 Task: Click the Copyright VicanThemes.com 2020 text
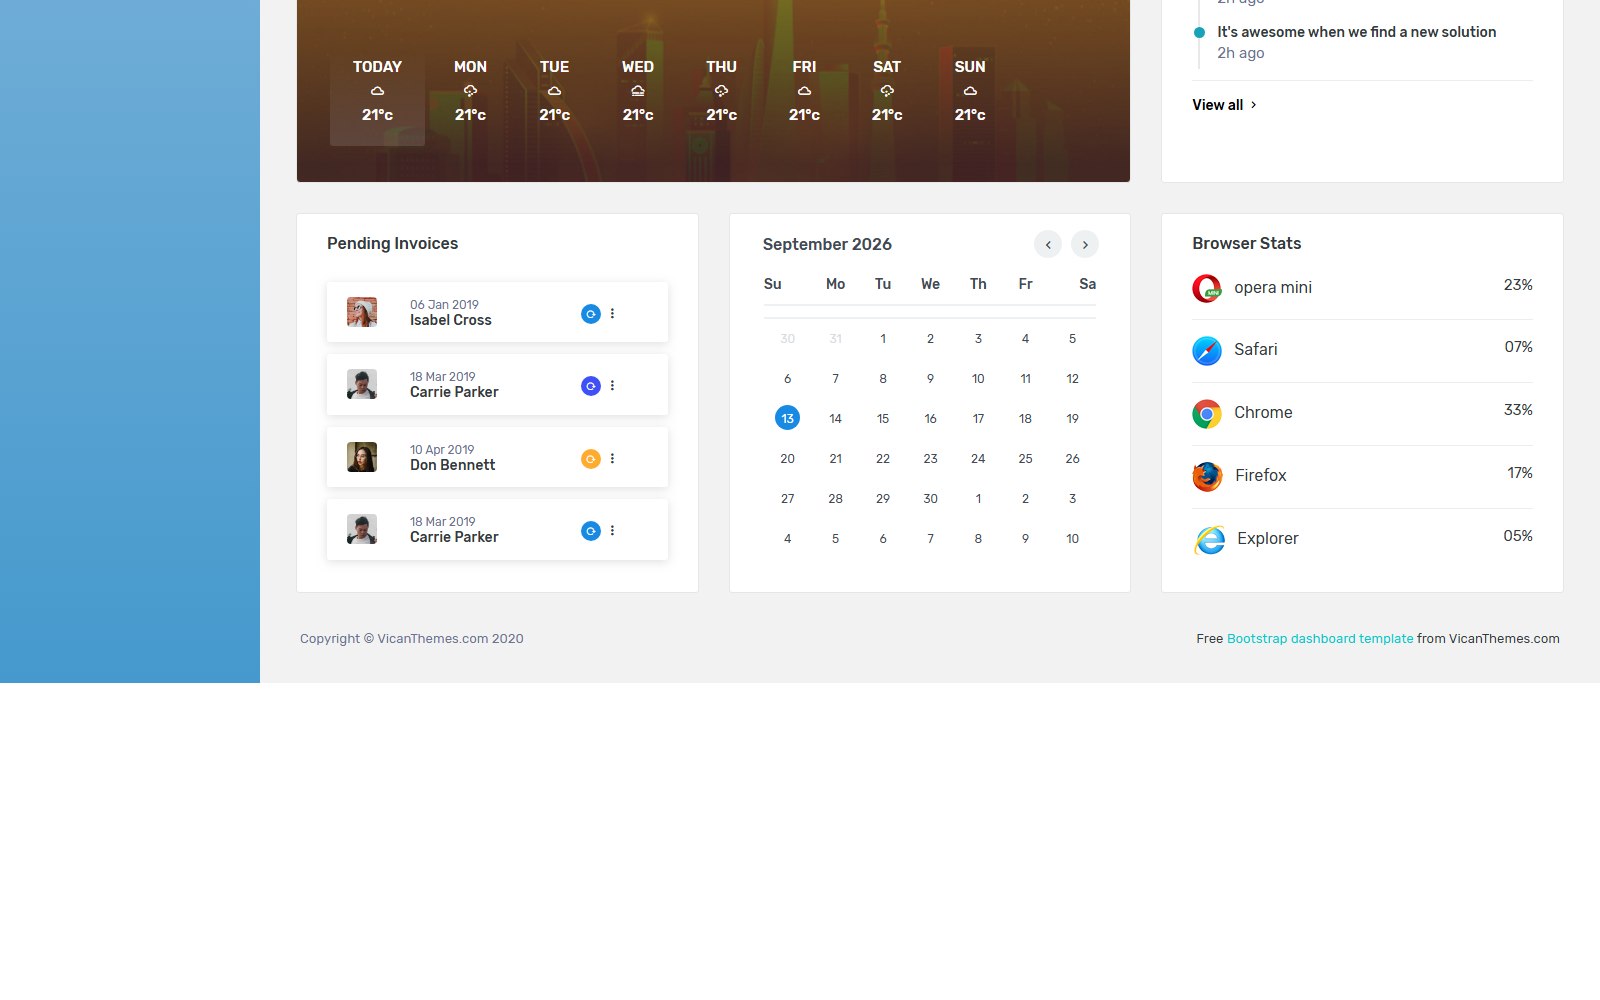coord(411,639)
